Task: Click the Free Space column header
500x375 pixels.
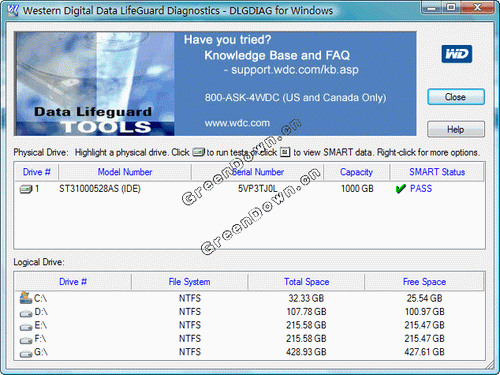Action: (x=424, y=282)
